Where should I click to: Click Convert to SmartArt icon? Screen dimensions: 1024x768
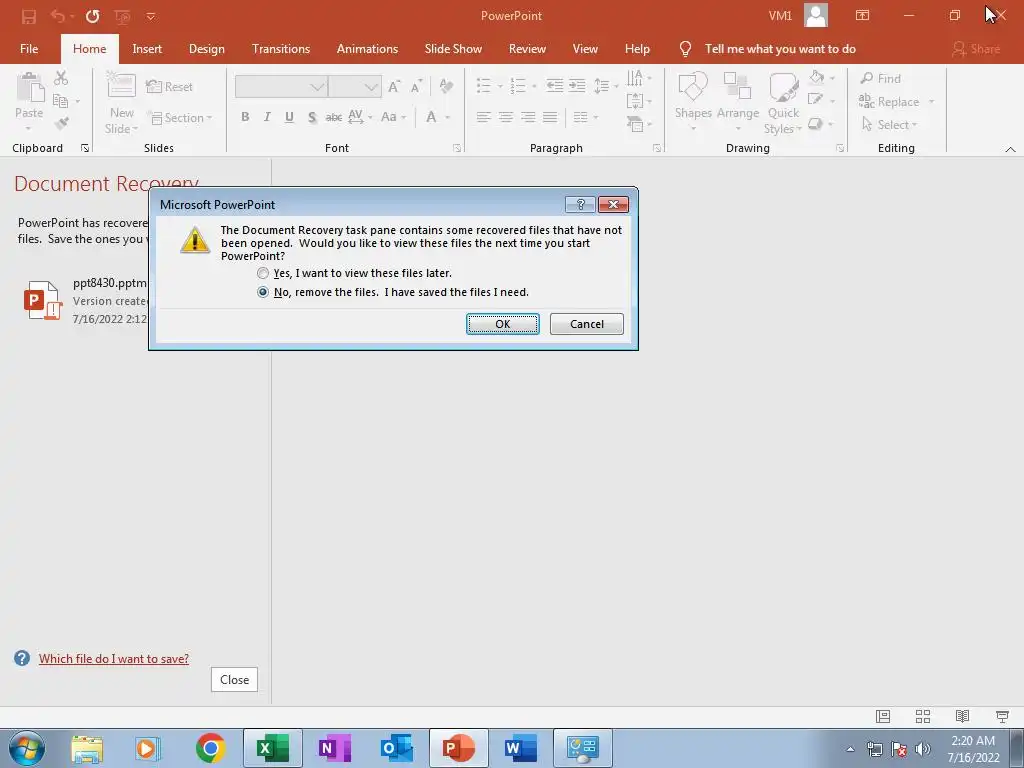pos(638,123)
